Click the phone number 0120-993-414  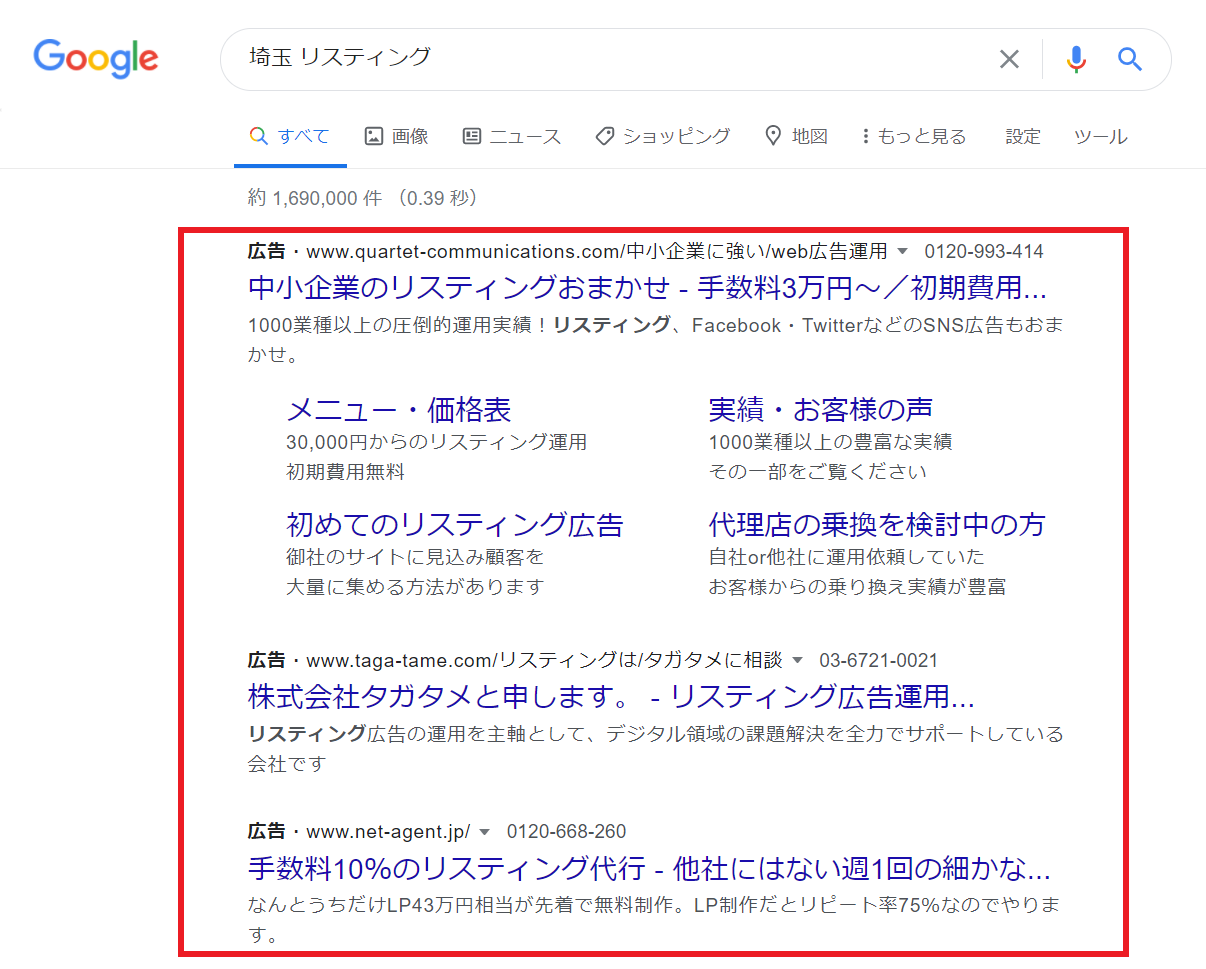pyautogui.click(x=984, y=252)
